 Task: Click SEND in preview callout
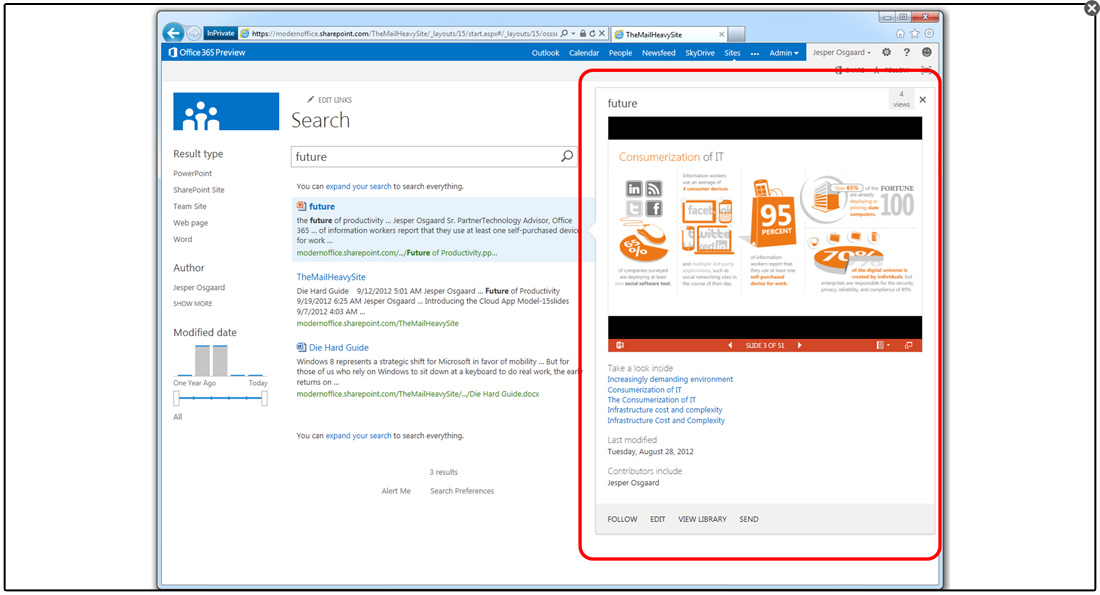pos(749,519)
